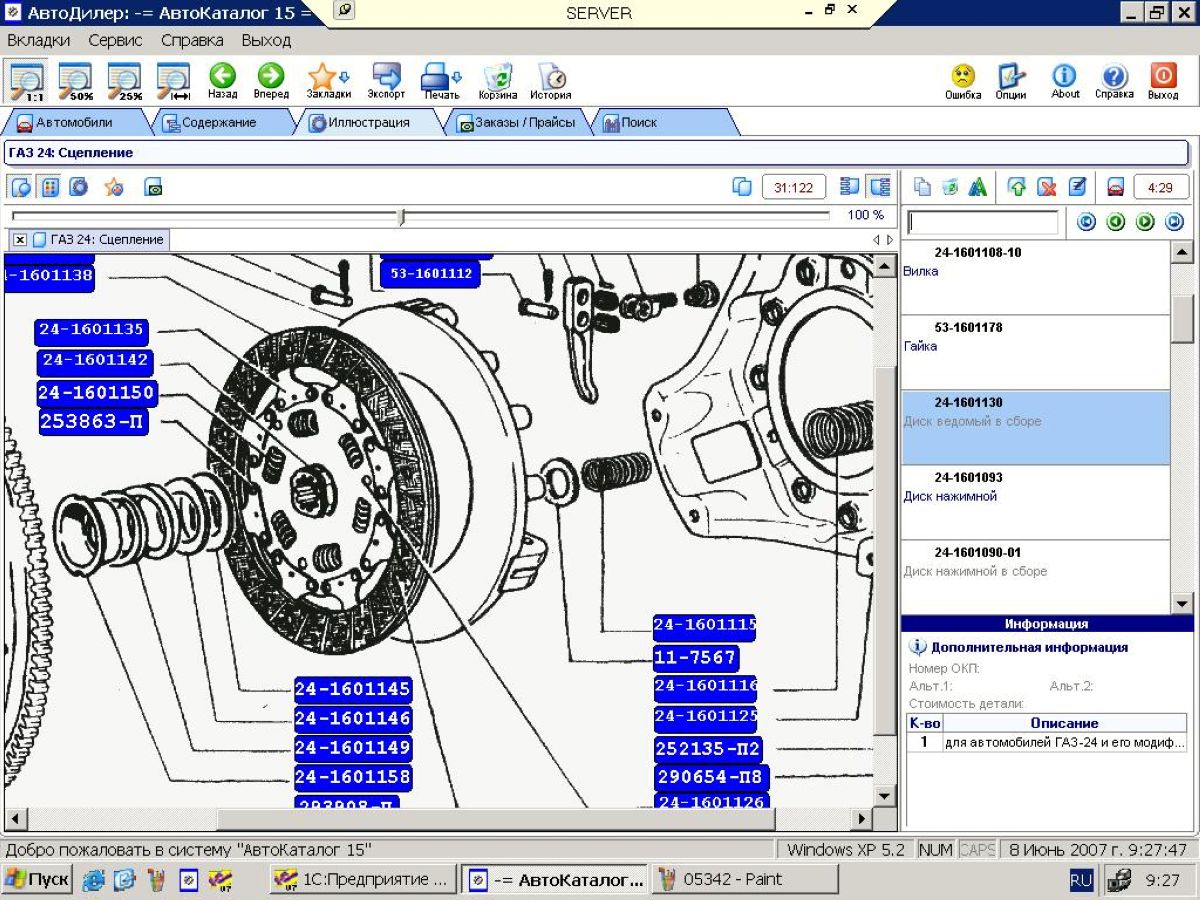Click callout label 53-1601112
1200x900 pixels.
coord(431,274)
